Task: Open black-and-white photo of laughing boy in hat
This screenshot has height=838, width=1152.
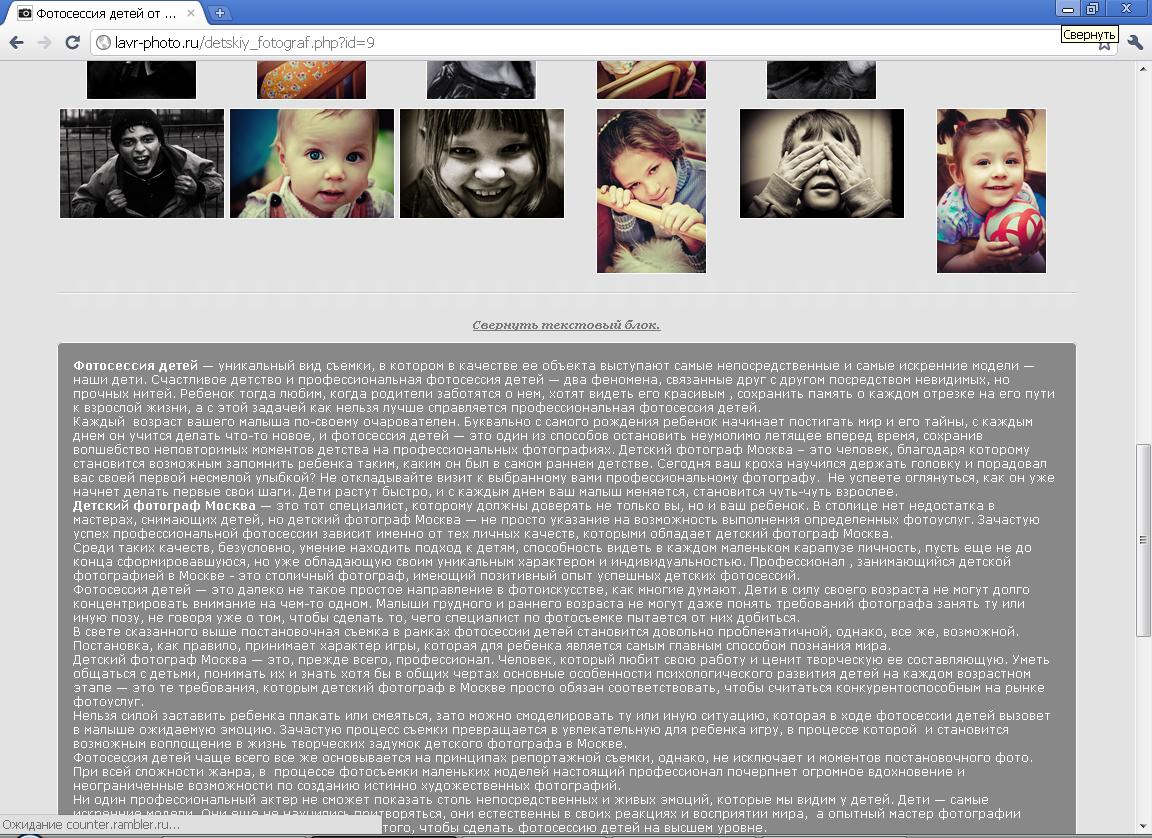Action: (142, 163)
